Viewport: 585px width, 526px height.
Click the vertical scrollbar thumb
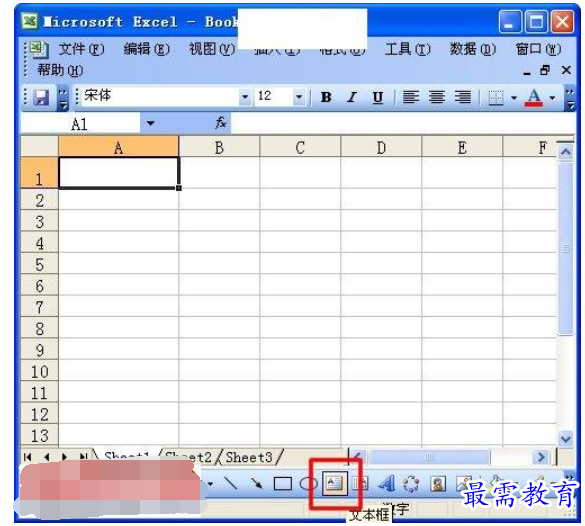(x=566, y=248)
